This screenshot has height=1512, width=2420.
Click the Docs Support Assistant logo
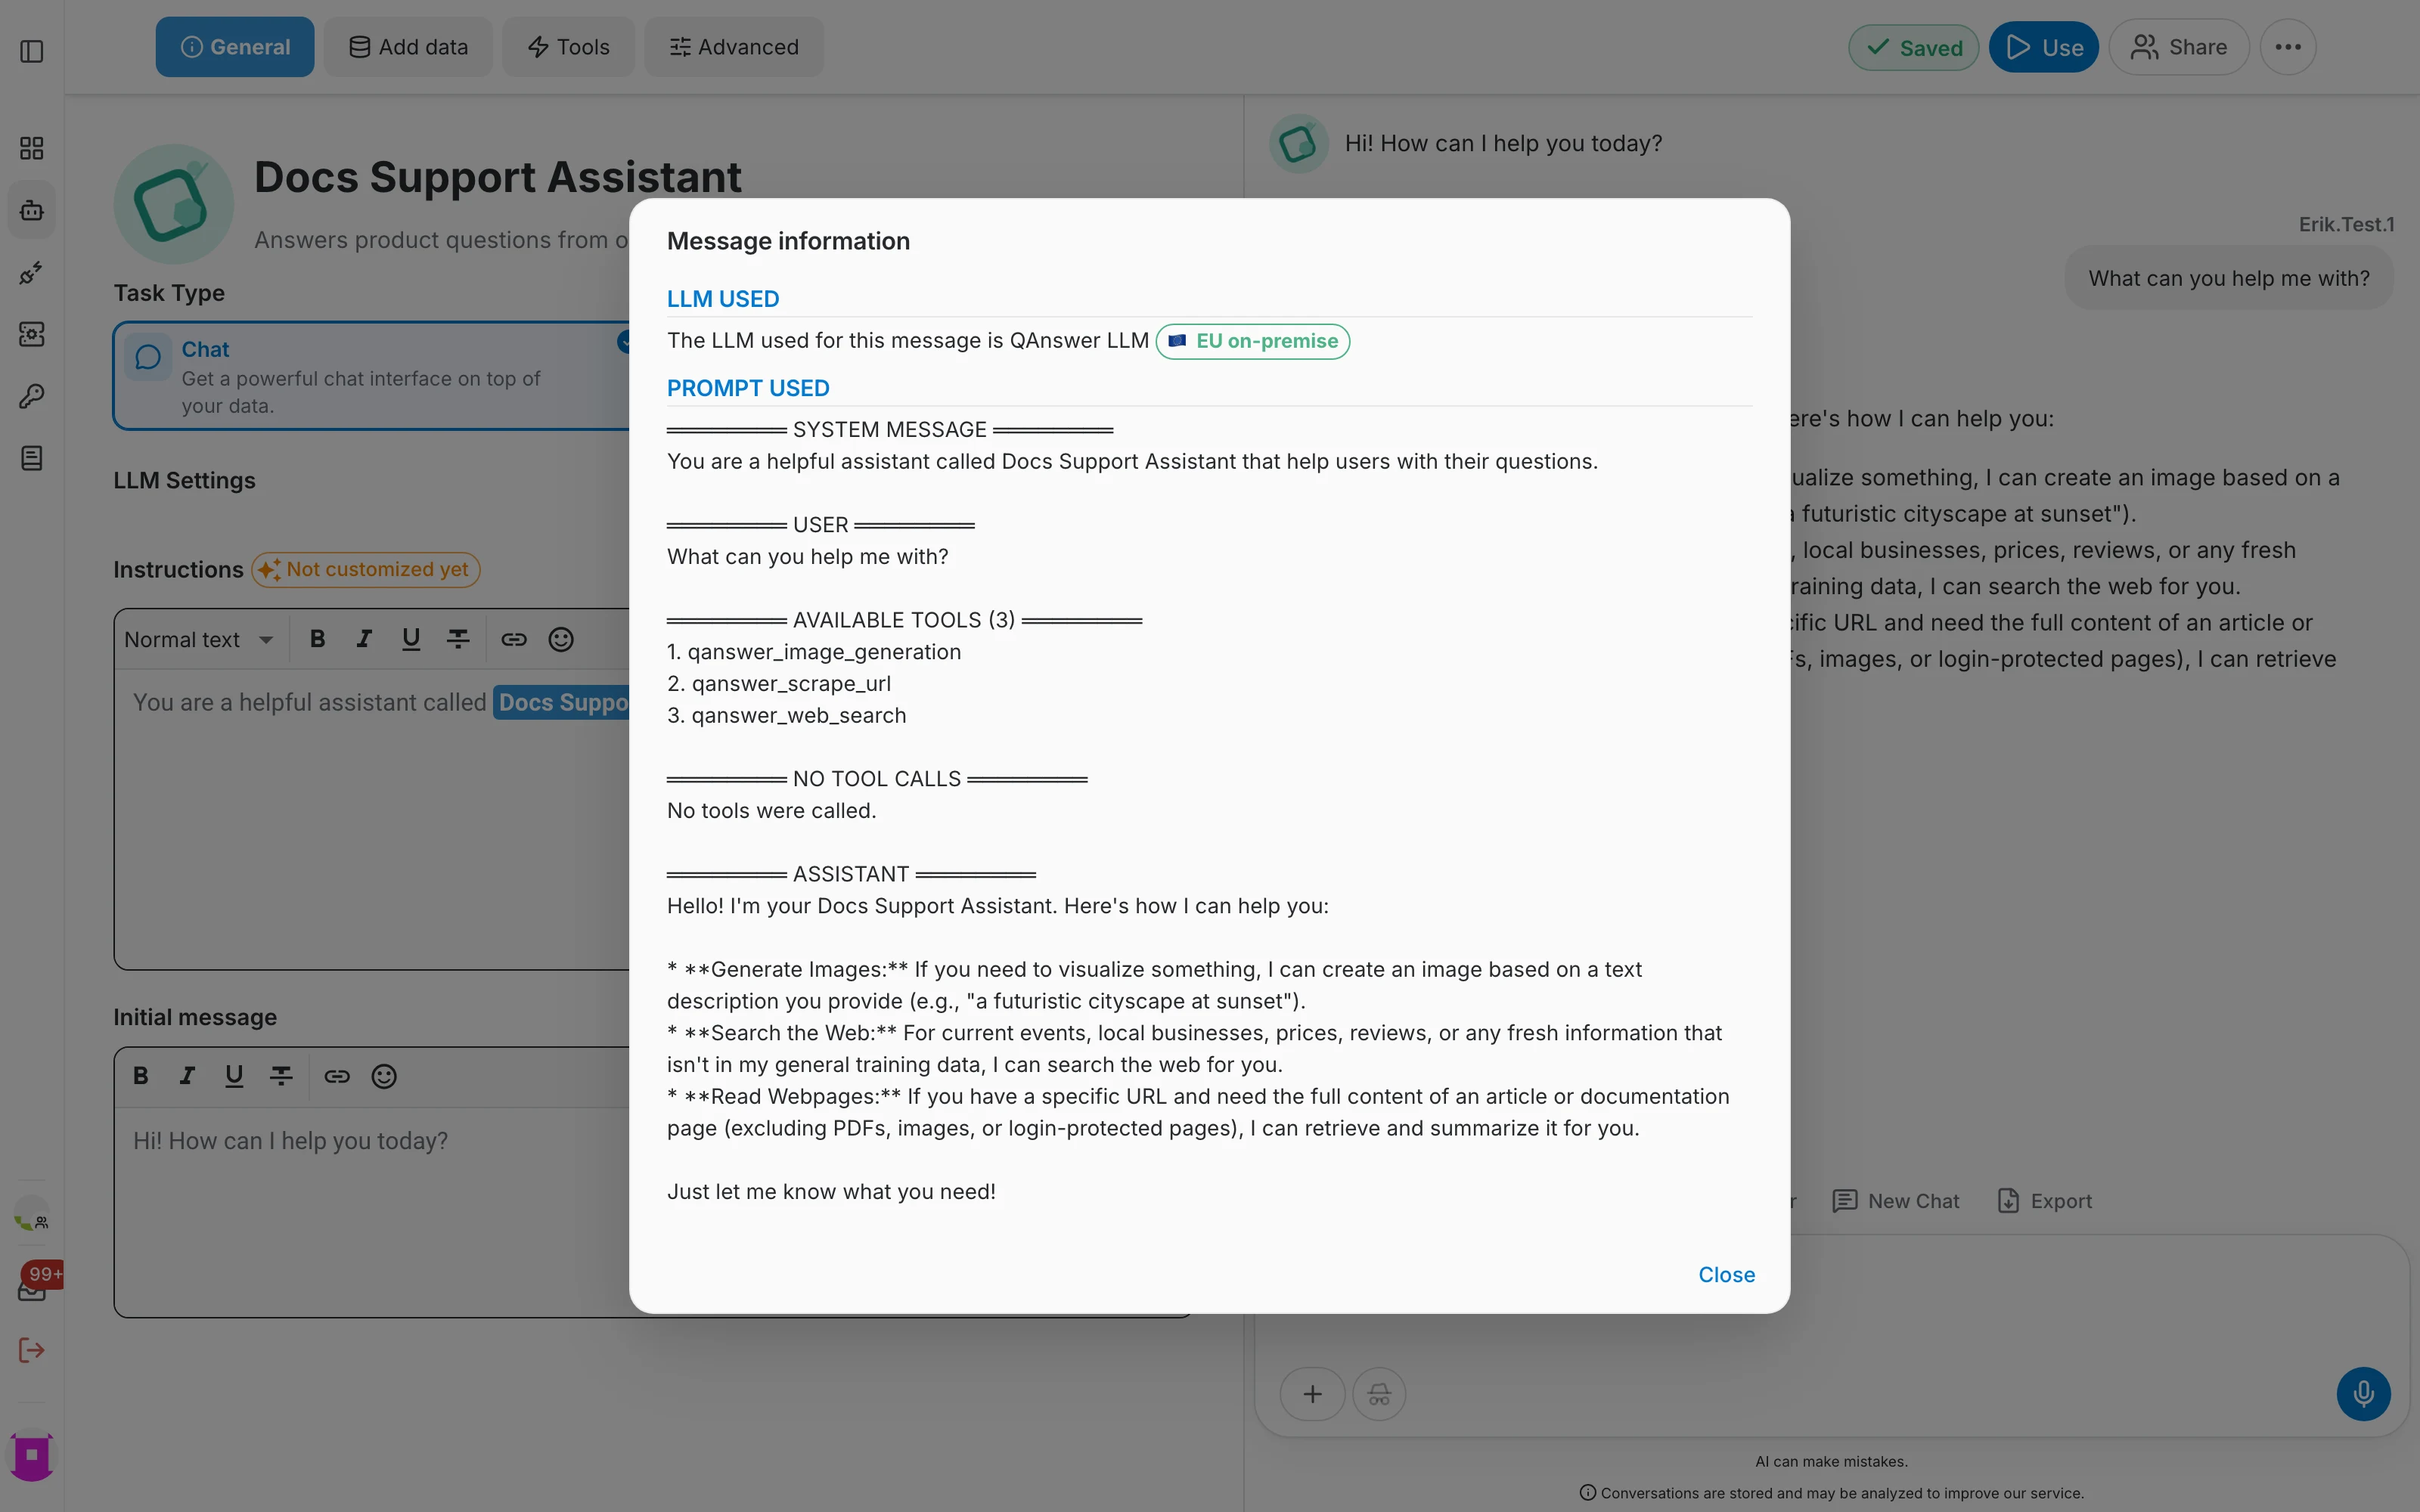click(x=174, y=204)
